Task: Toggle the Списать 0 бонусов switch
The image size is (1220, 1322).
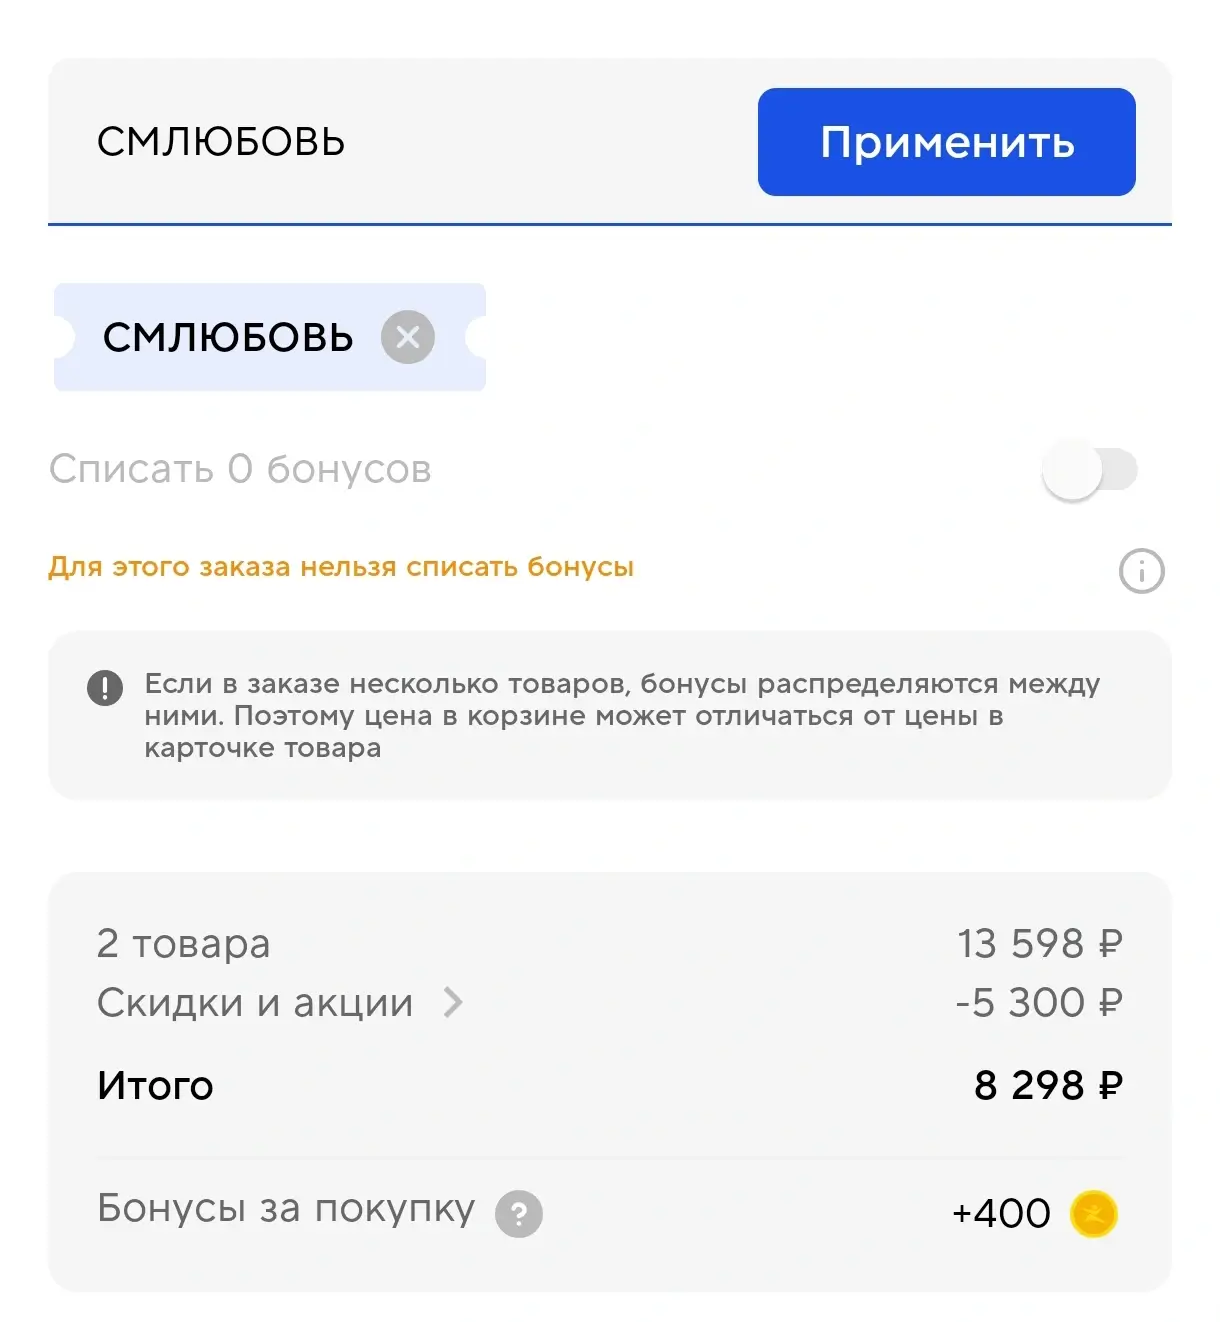Action: [1089, 470]
